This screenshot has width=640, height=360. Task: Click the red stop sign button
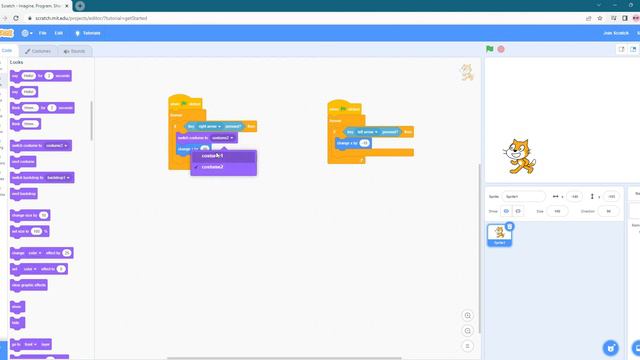click(501, 49)
